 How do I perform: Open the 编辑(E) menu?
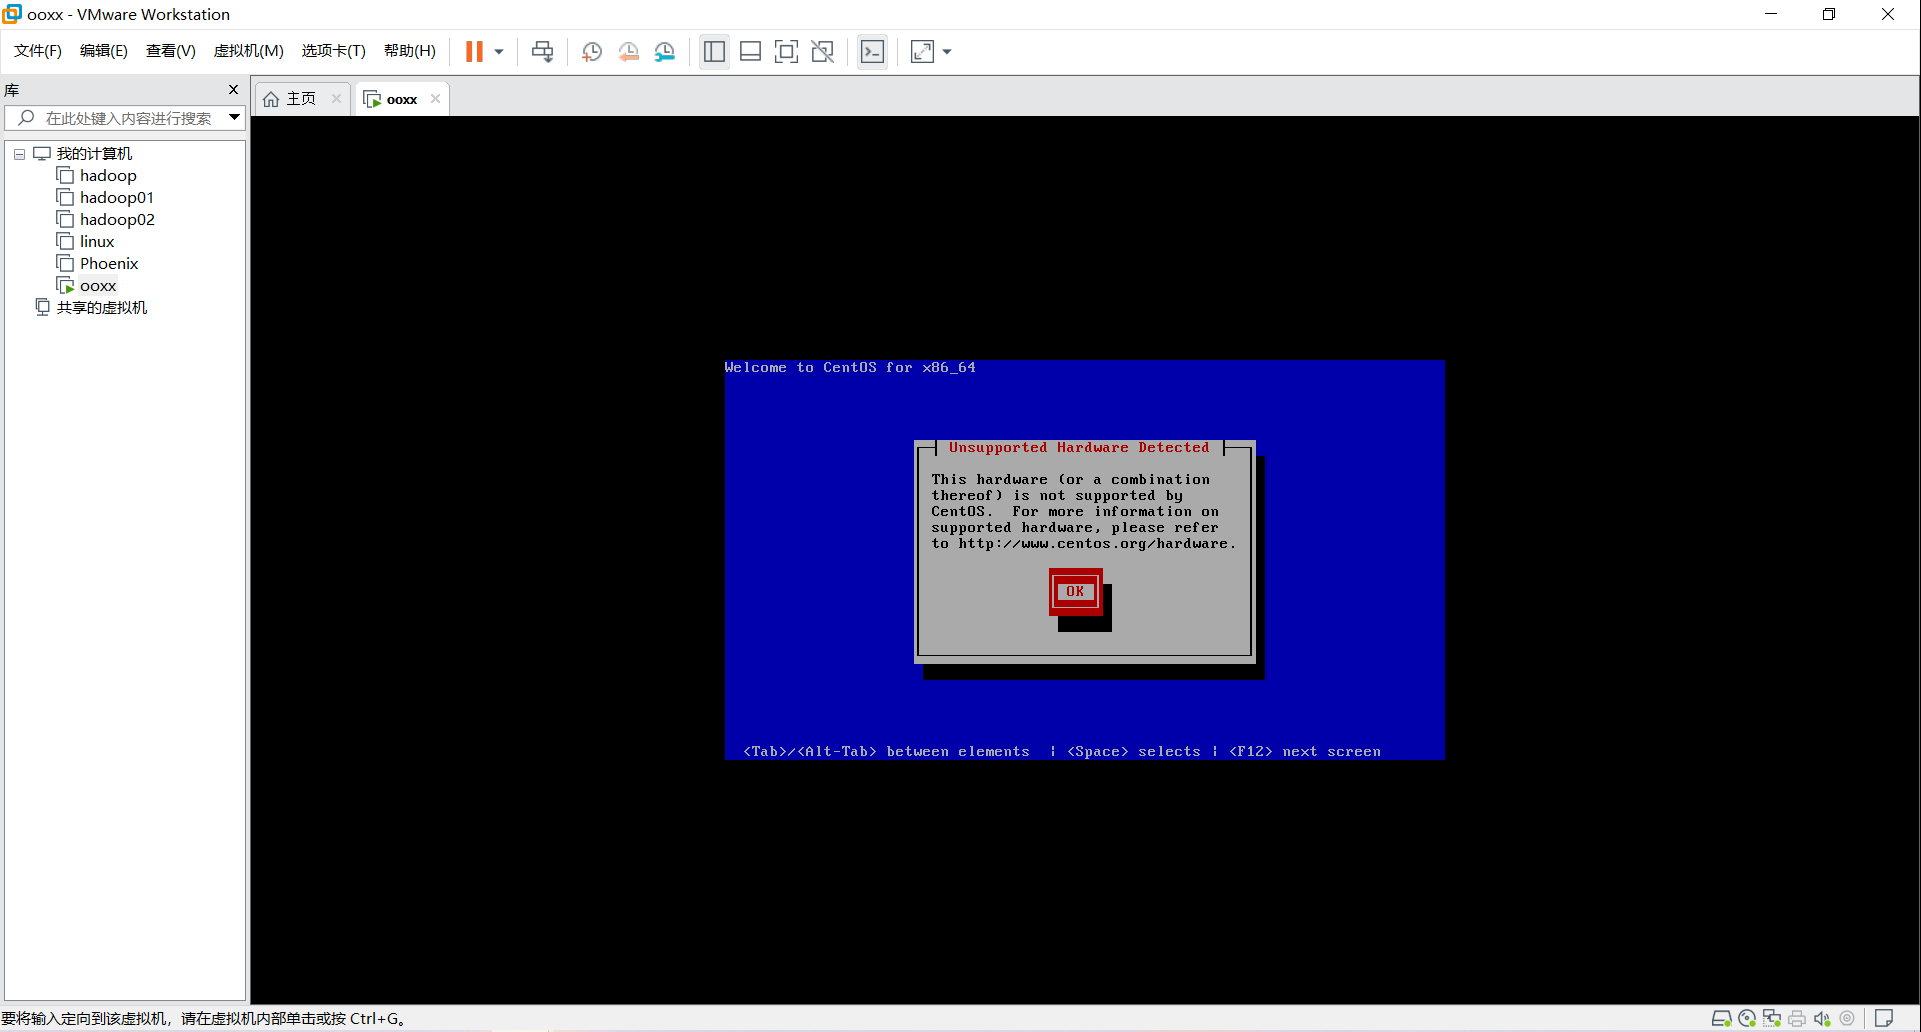(x=104, y=51)
